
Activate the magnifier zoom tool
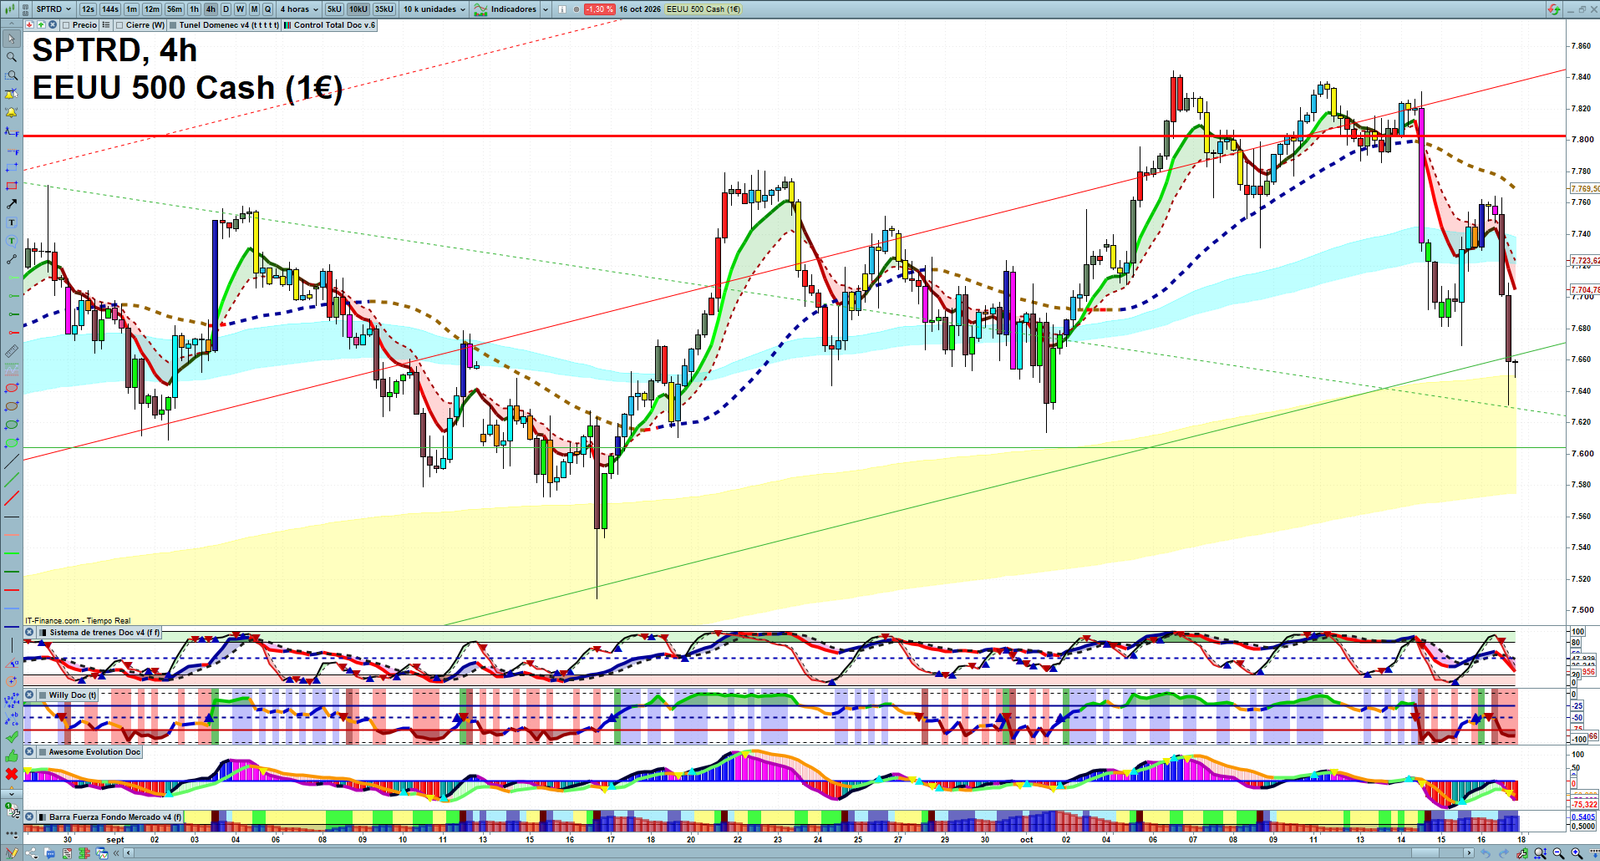pos(12,57)
